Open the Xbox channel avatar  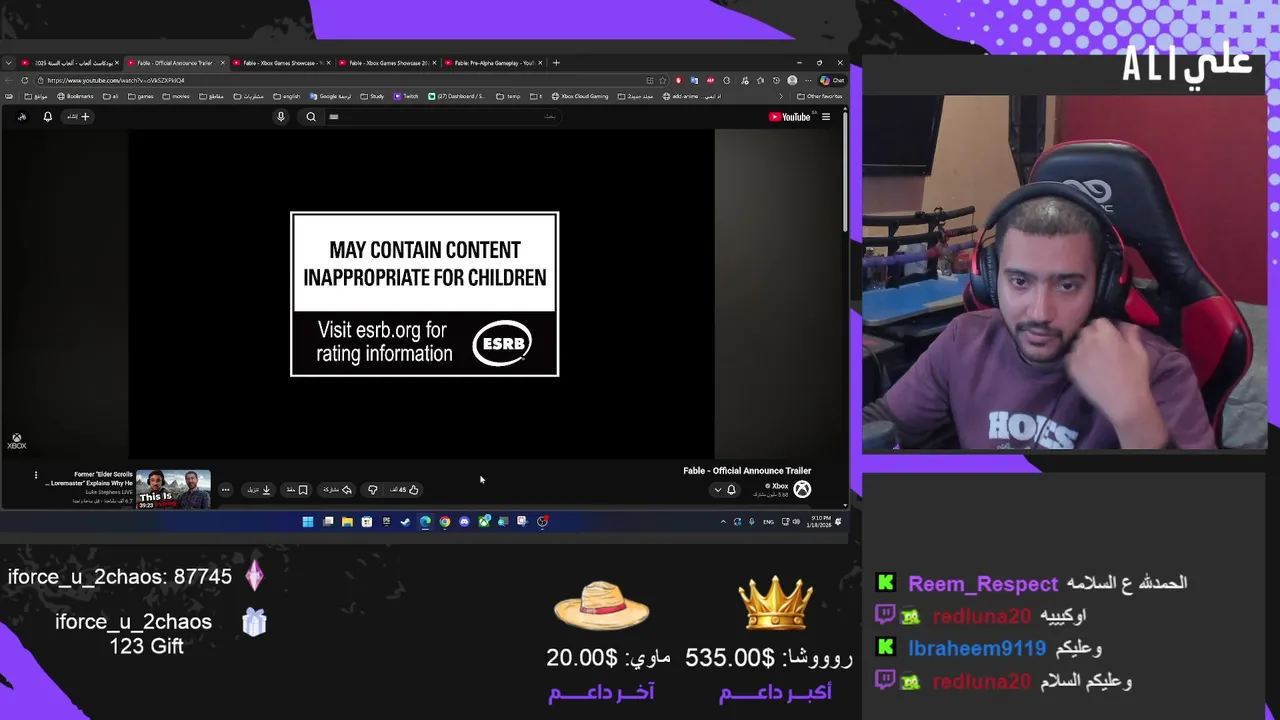[x=802, y=489]
